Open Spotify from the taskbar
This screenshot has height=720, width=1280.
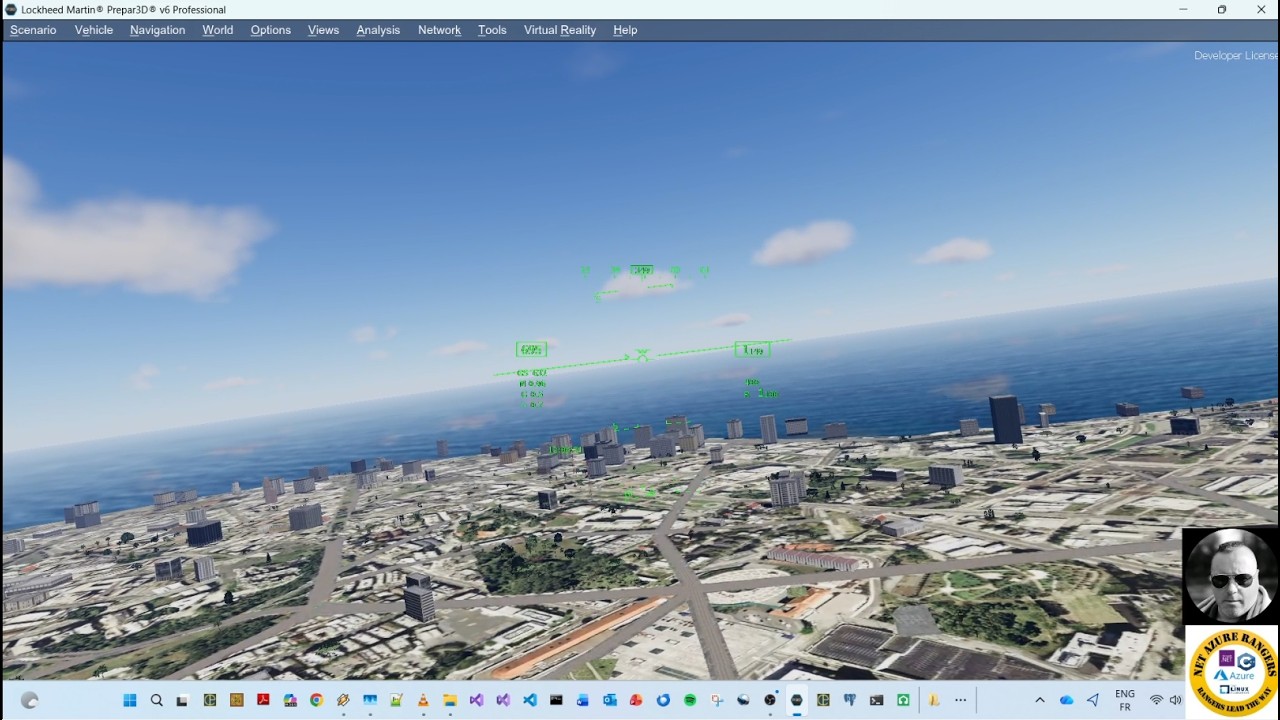[x=690, y=700]
